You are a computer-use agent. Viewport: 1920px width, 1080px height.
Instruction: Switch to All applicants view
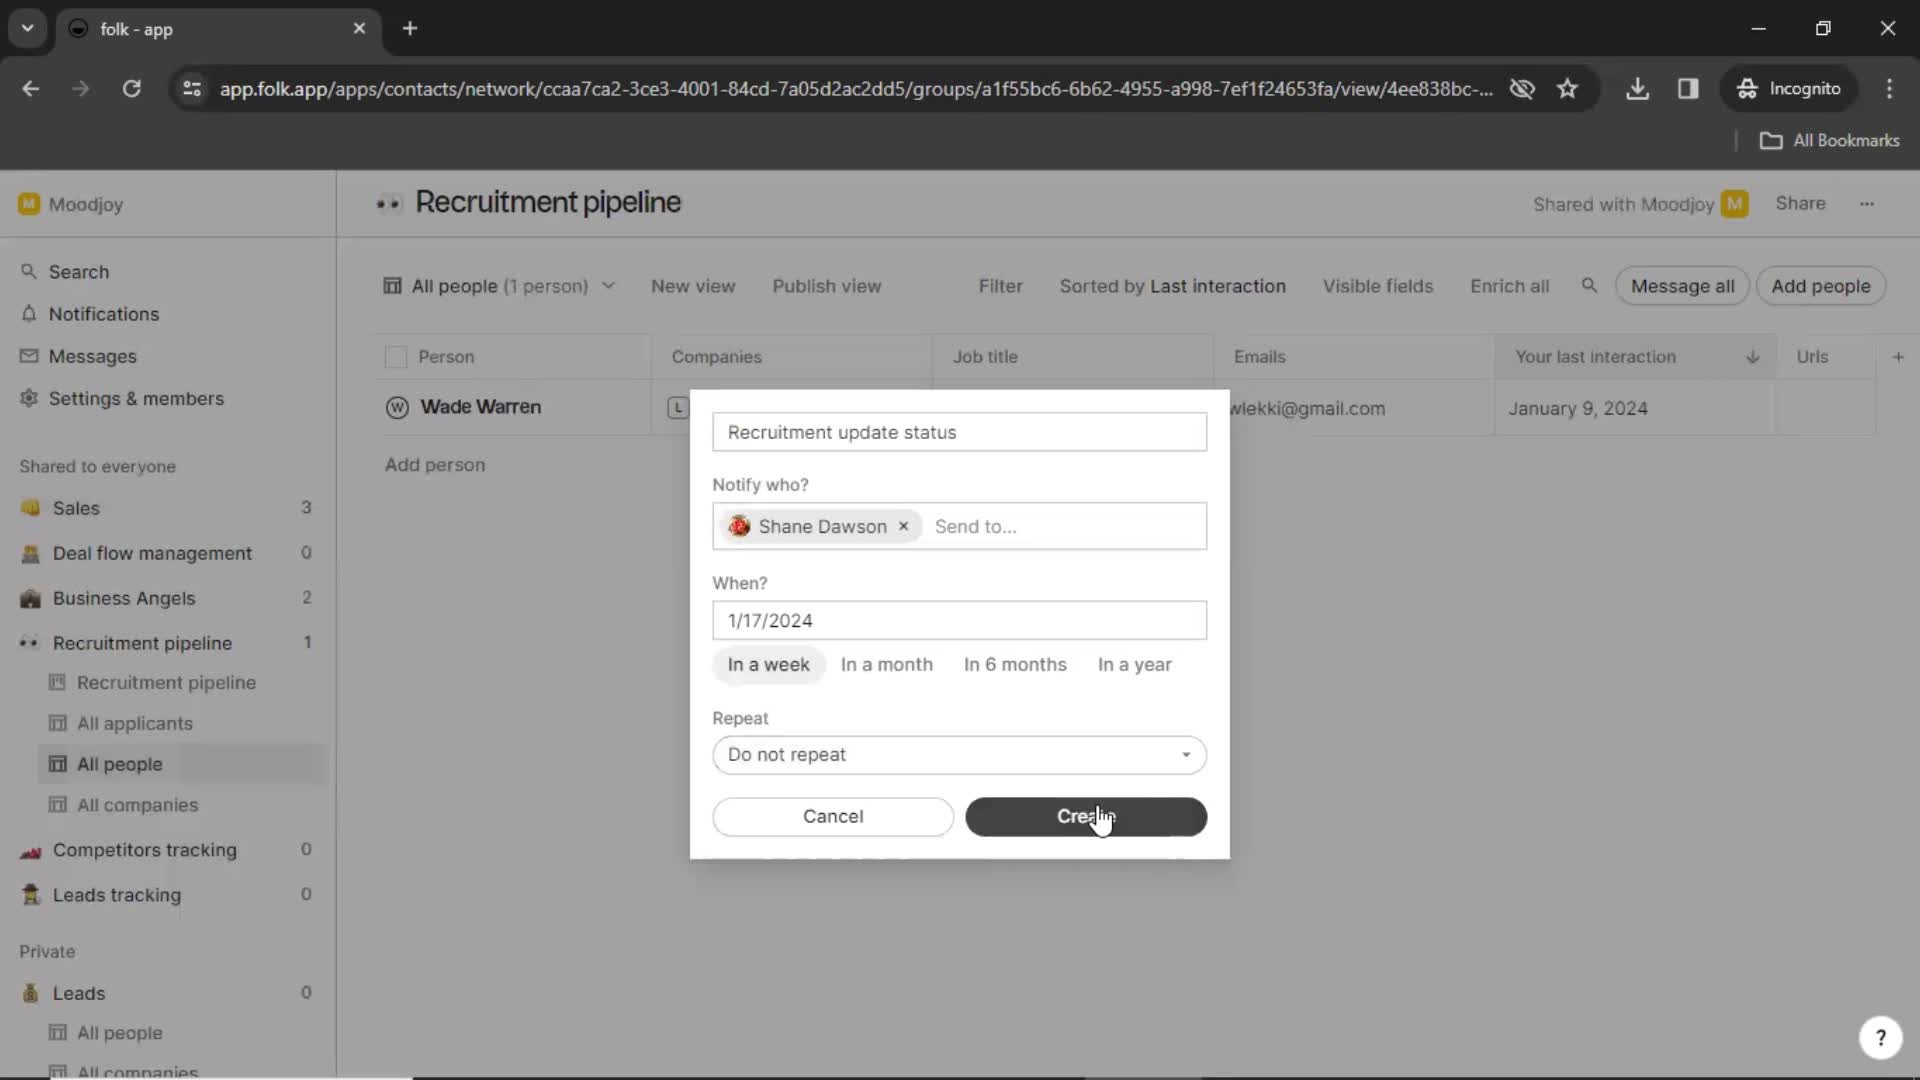click(x=135, y=723)
